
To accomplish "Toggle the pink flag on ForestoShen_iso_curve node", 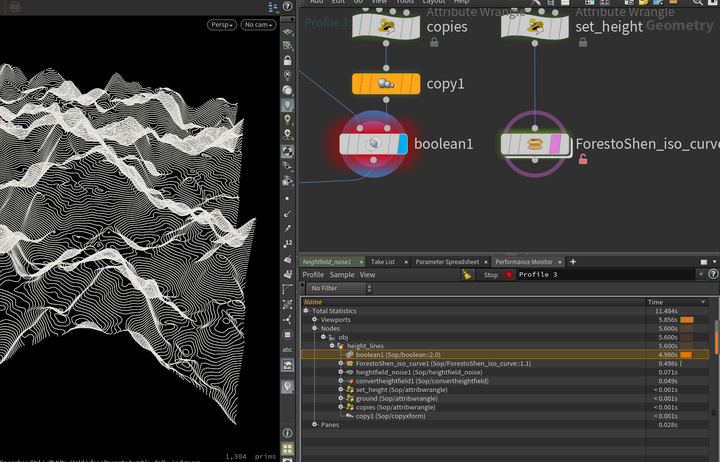I will (x=555, y=144).
